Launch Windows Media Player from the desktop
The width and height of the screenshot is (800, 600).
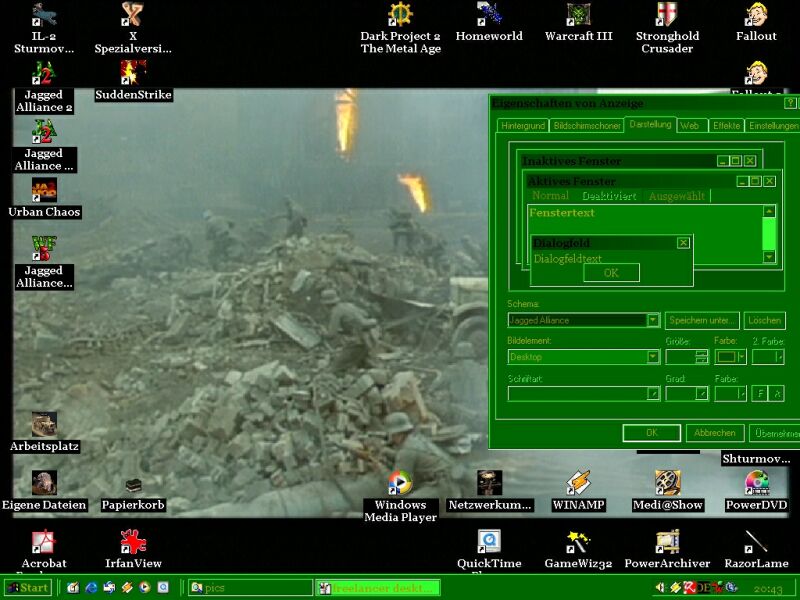pyautogui.click(x=400, y=483)
